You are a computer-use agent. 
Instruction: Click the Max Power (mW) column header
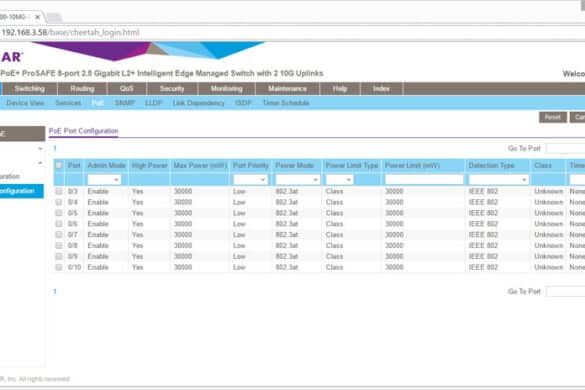click(x=200, y=165)
